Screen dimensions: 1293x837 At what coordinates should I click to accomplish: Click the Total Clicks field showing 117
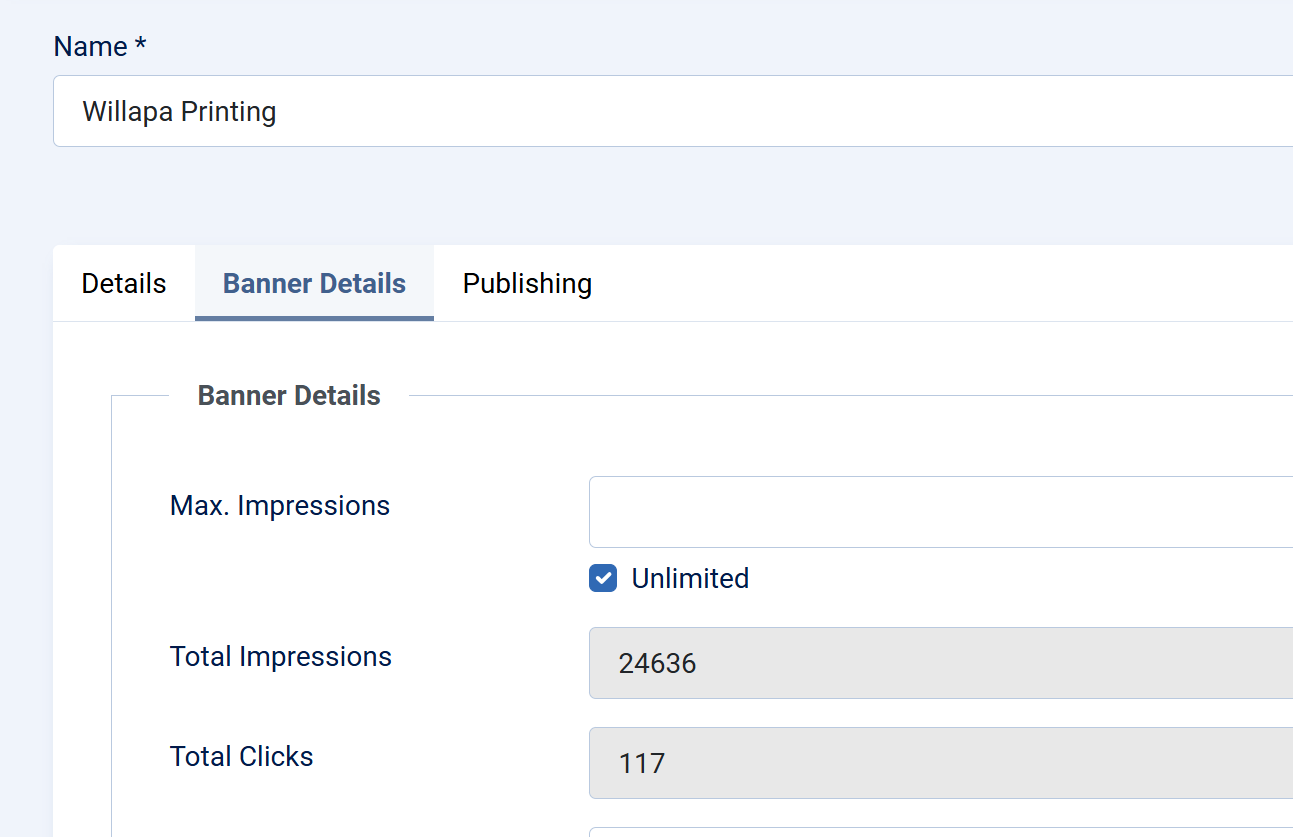941,763
